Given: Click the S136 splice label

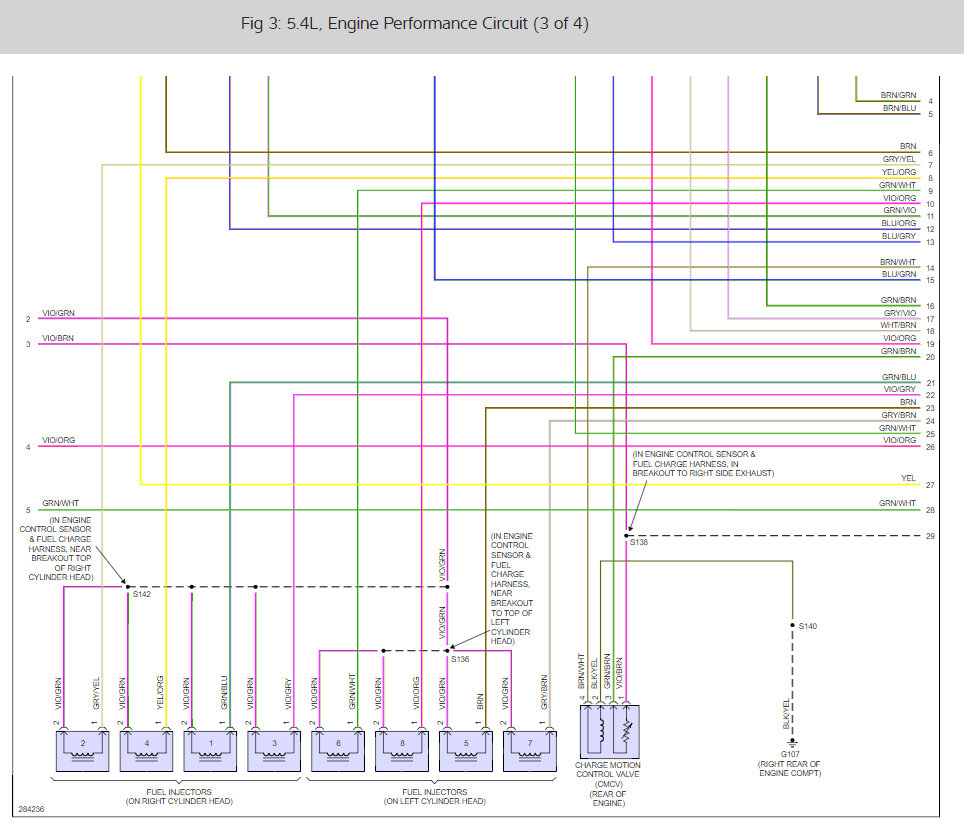Looking at the screenshot, I should (x=460, y=659).
